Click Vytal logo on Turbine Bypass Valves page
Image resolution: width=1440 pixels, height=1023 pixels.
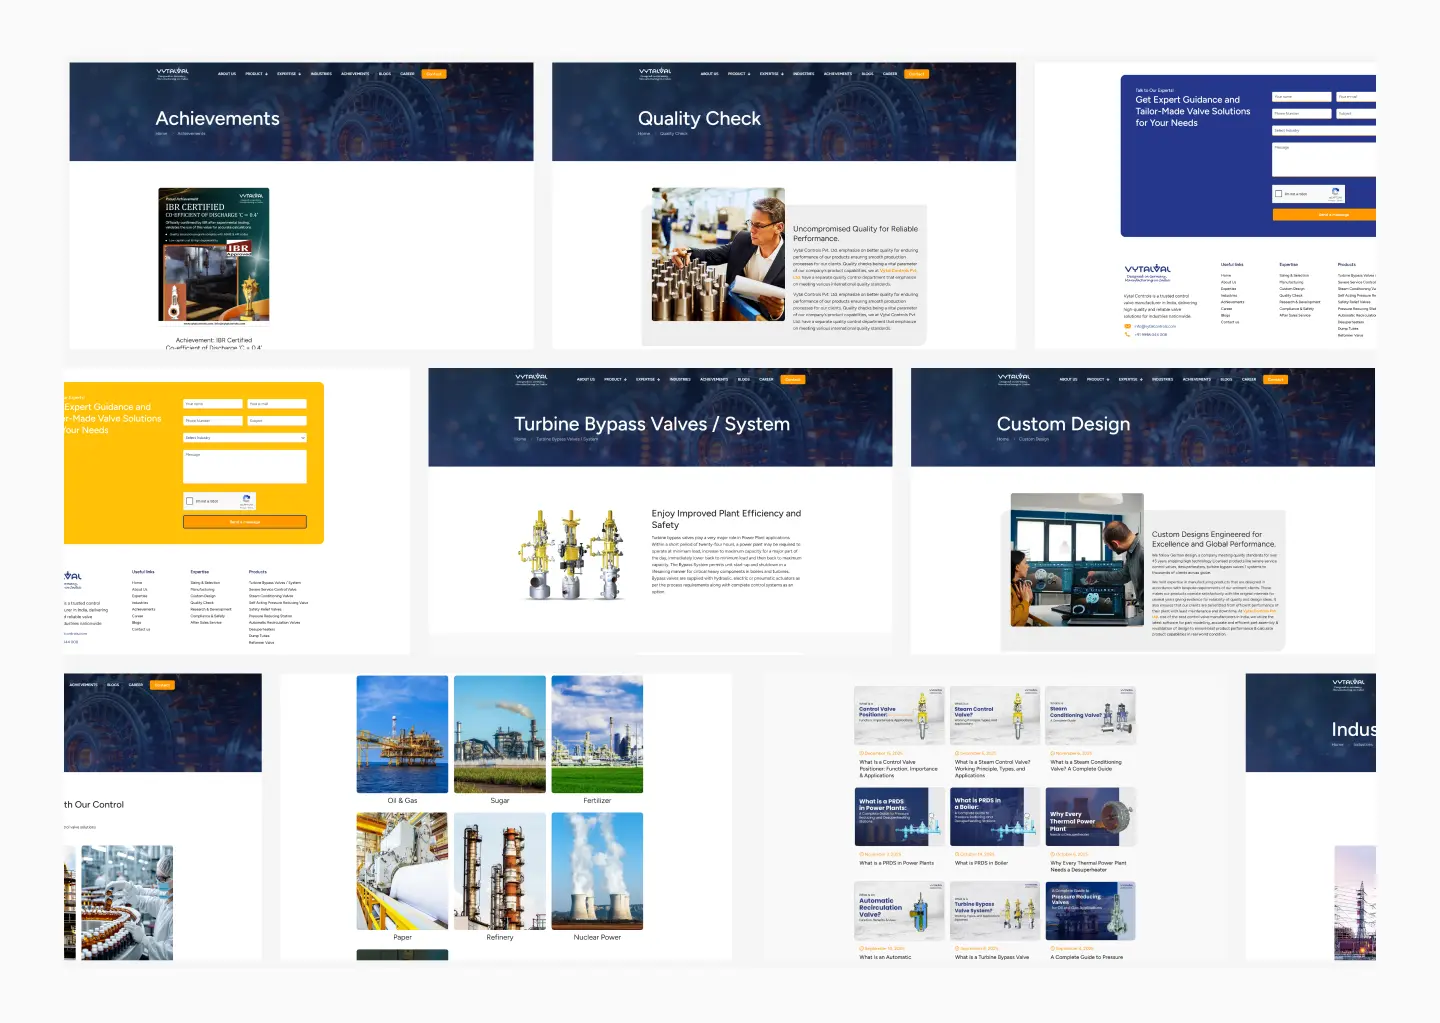point(531,379)
